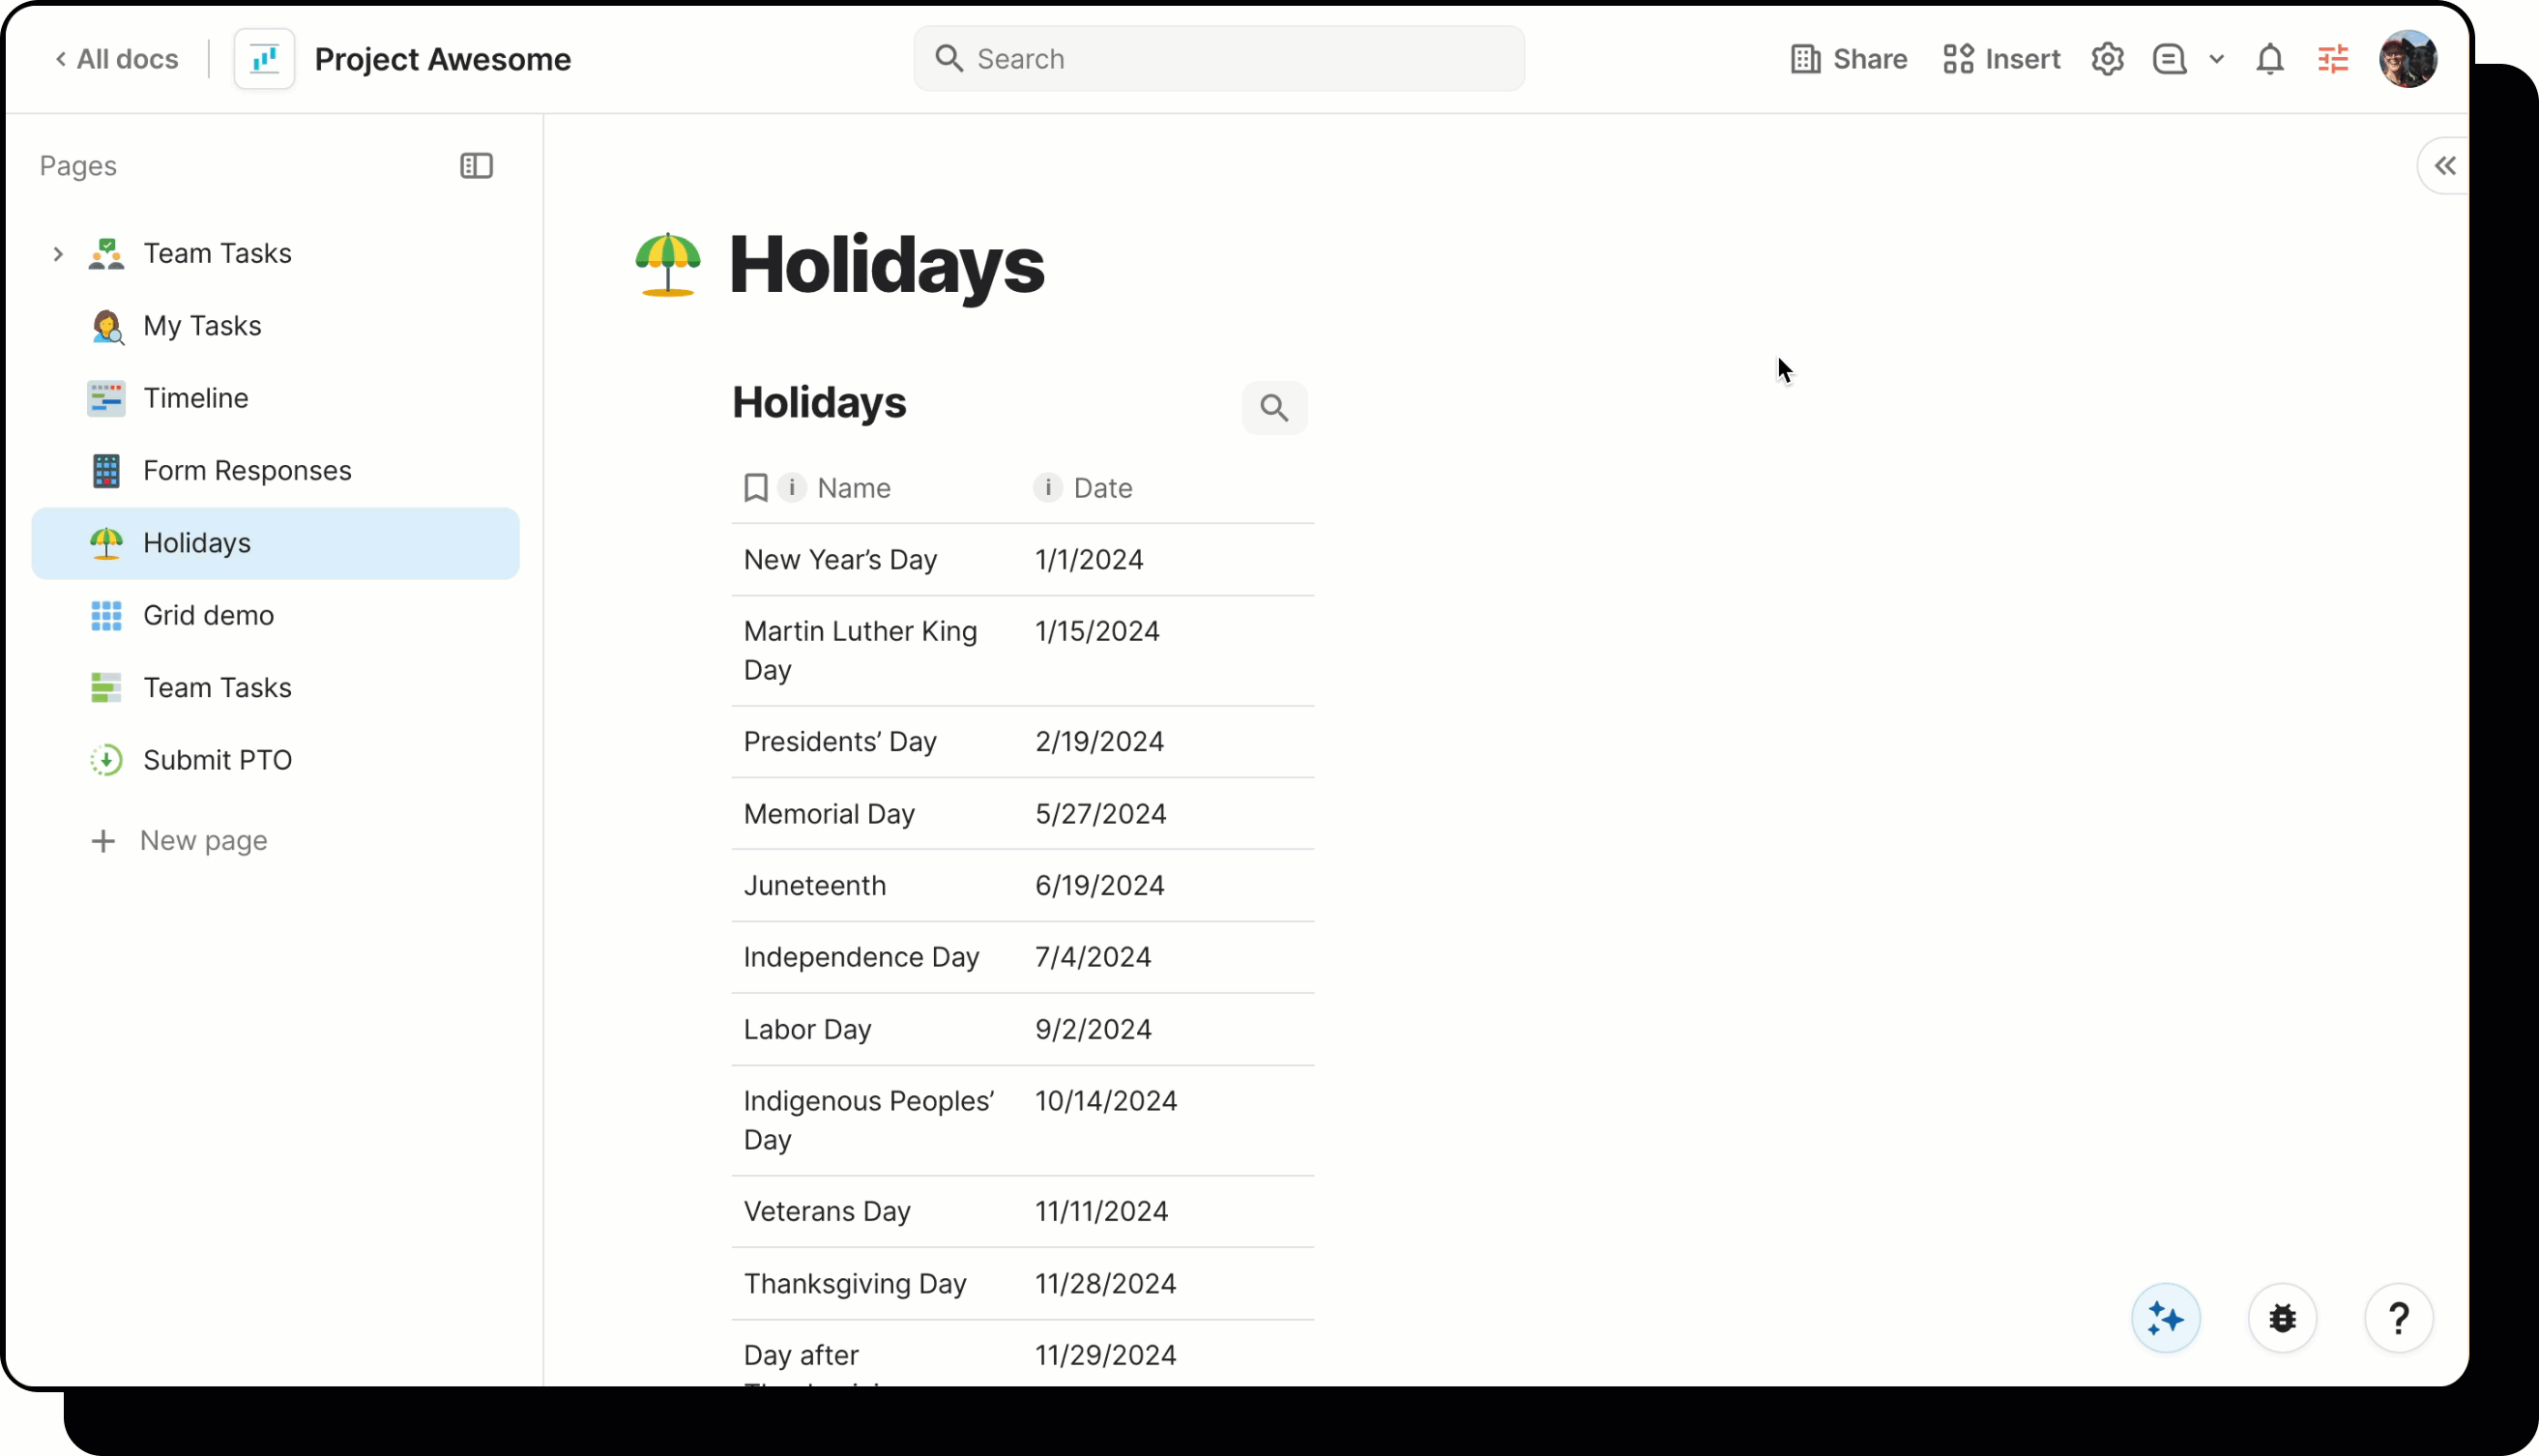Expand the right side panel chevrons
The height and width of the screenshot is (1456, 2539).
[x=2444, y=166]
